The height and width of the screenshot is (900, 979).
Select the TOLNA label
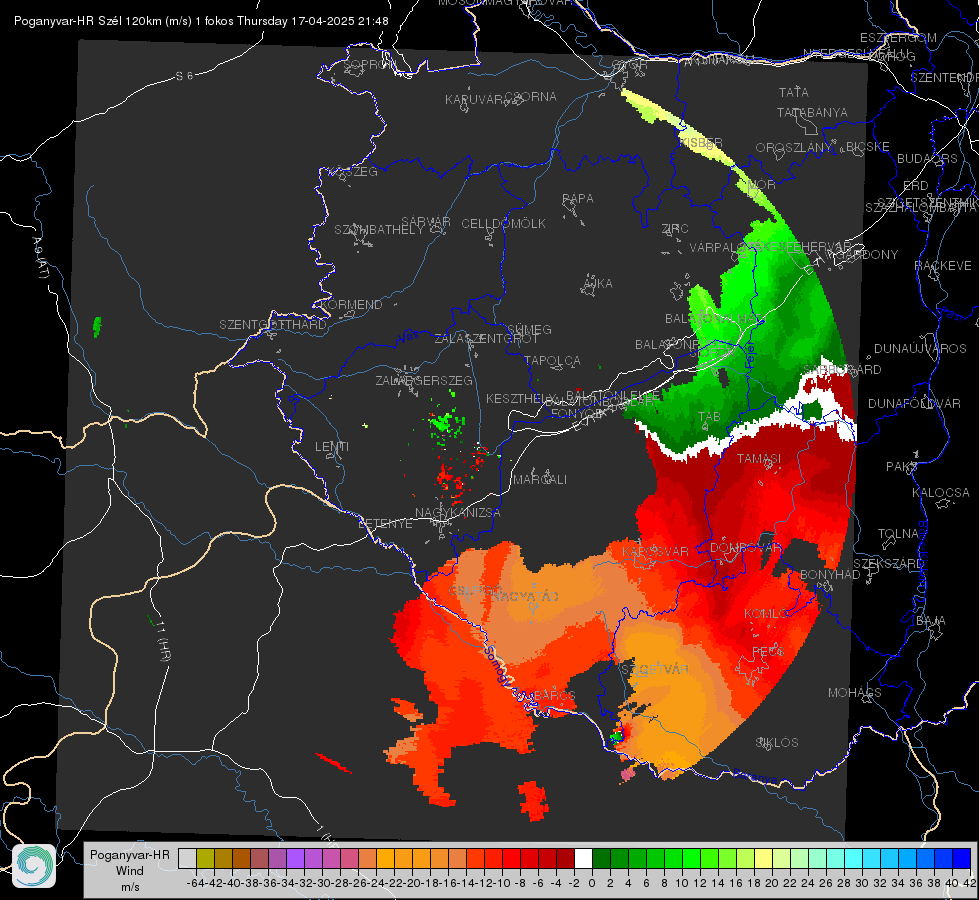(x=898, y=534)
